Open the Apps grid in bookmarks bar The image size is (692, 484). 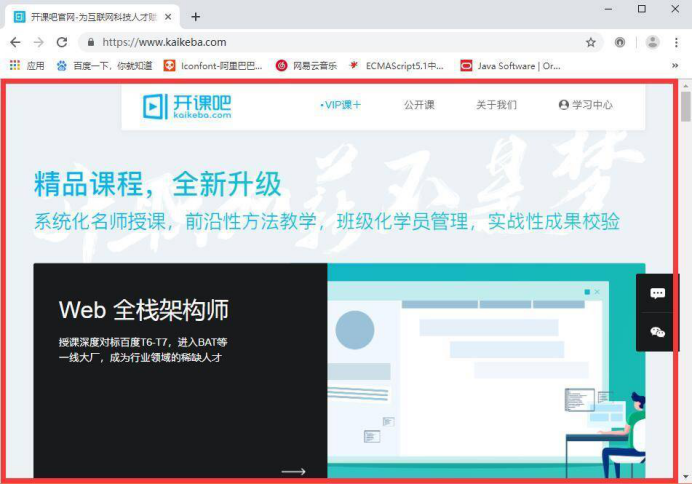[27, 66]
